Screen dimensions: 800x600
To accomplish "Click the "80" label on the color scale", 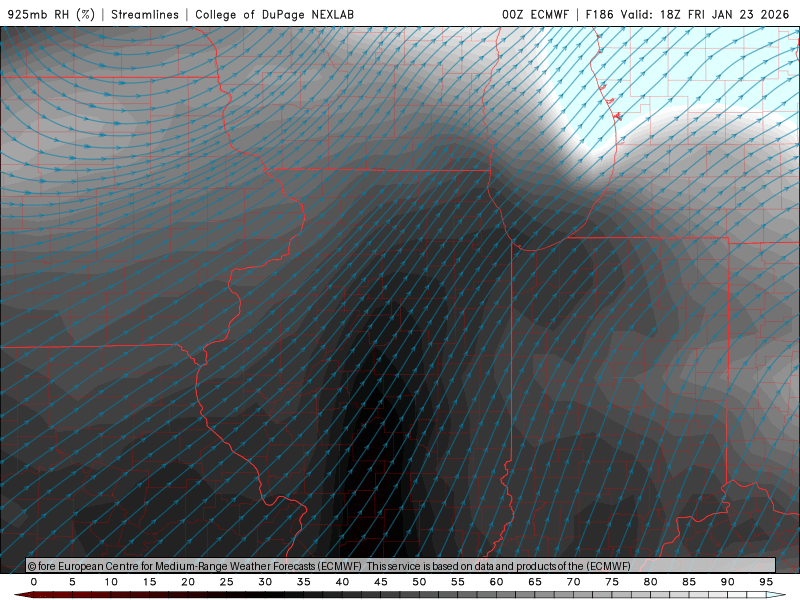I will (x=651, y=582).
